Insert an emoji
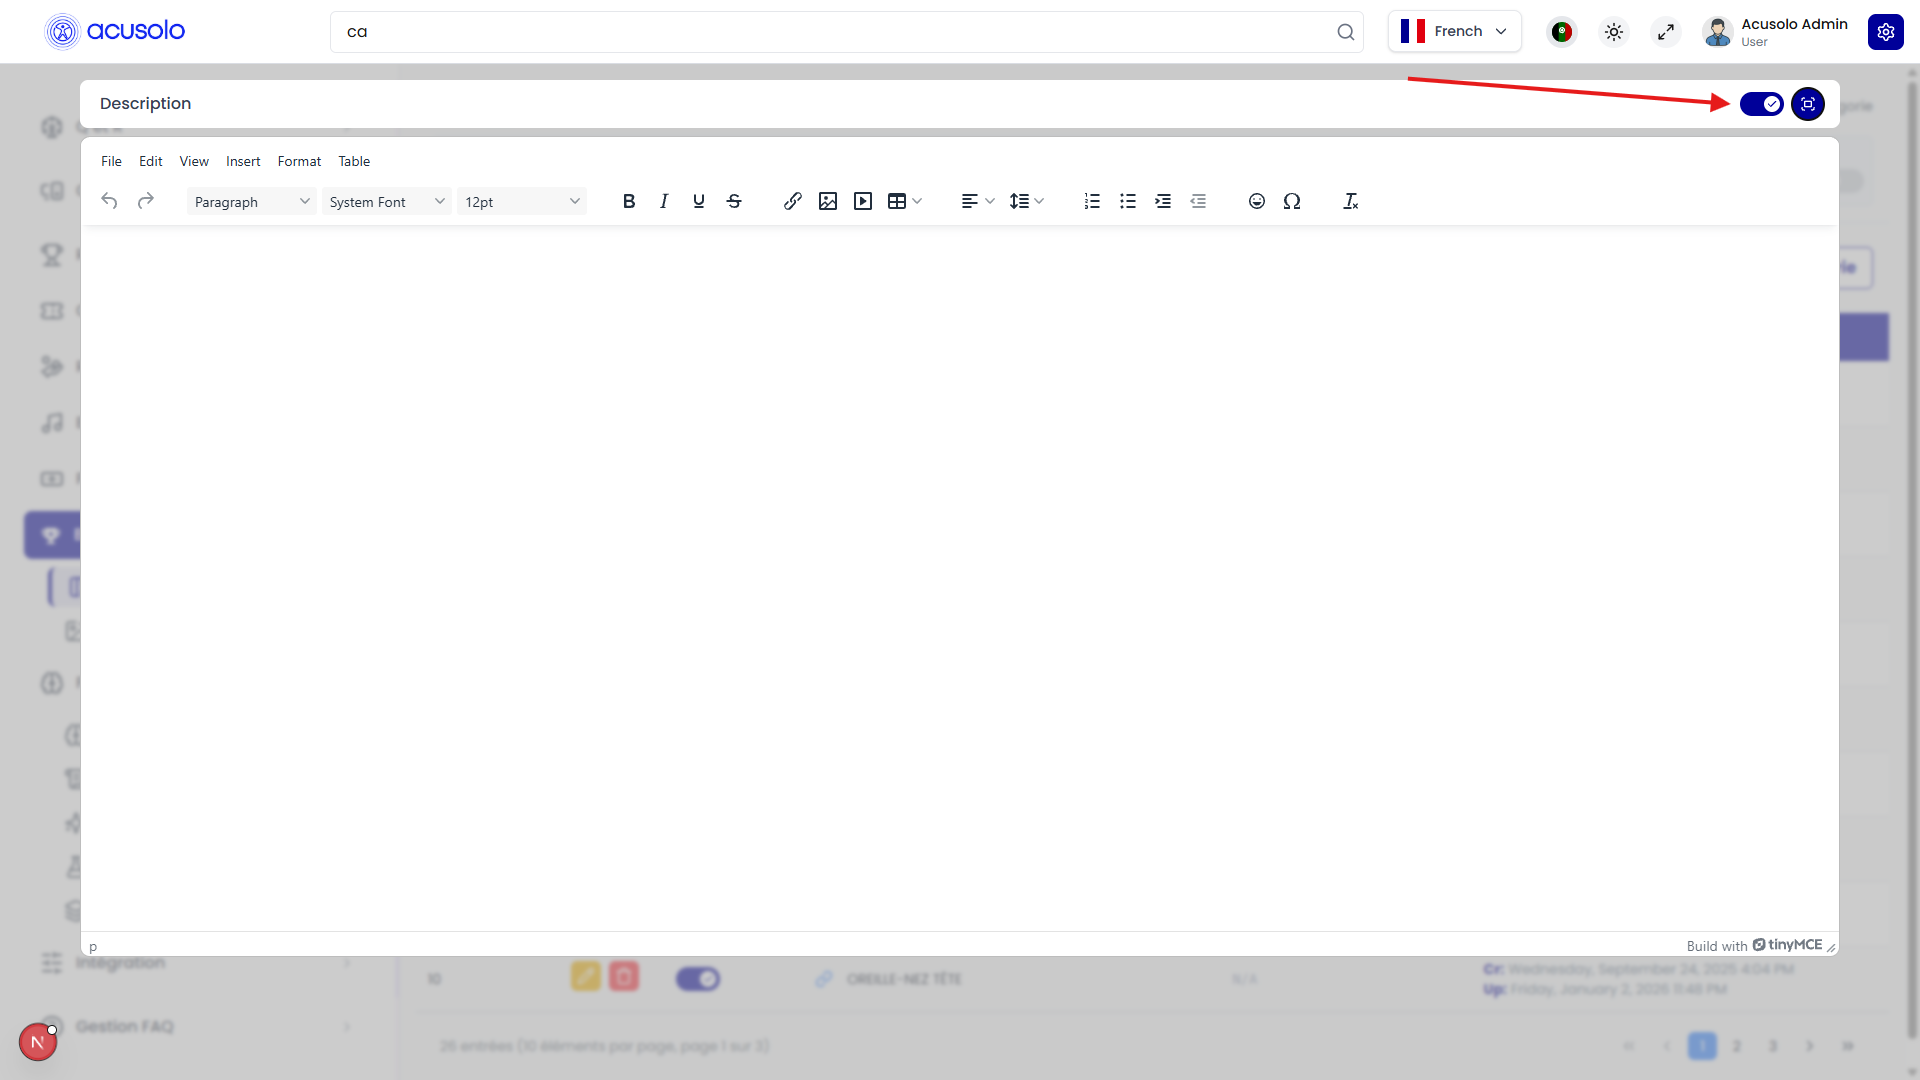This screenshot has height=1080, width=1920. point(1256,201)
